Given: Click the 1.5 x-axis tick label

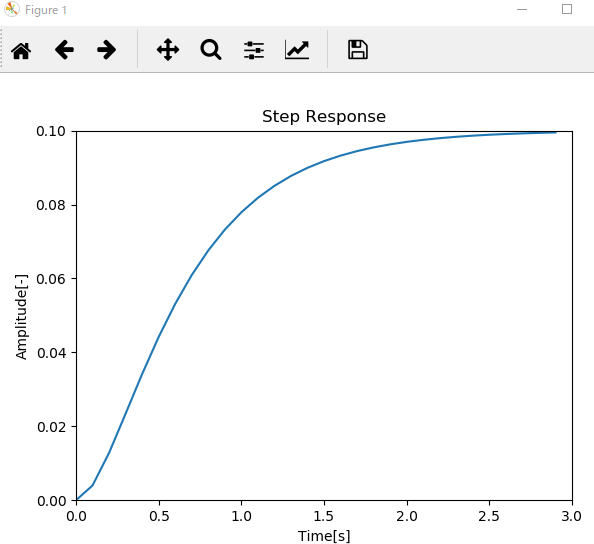Looking at the screenshot, I should pos(324,516).
